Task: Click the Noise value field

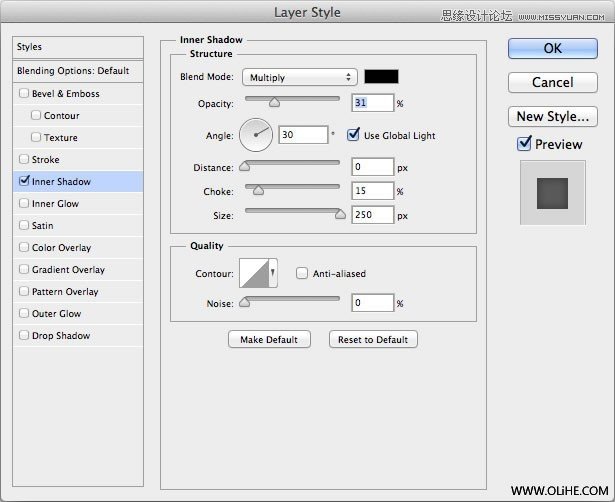Action: click(373, 303)
